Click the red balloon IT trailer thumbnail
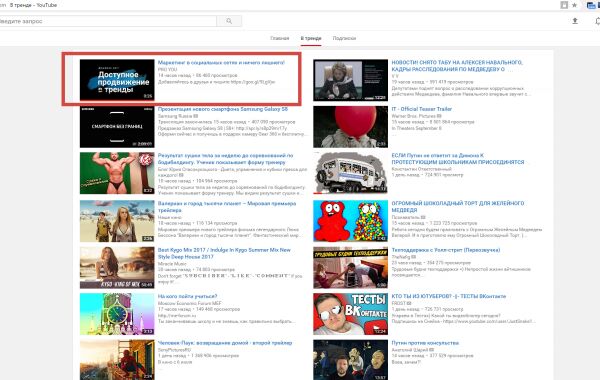Viewport: 600px width, 380px height. (x=351, y=127)
